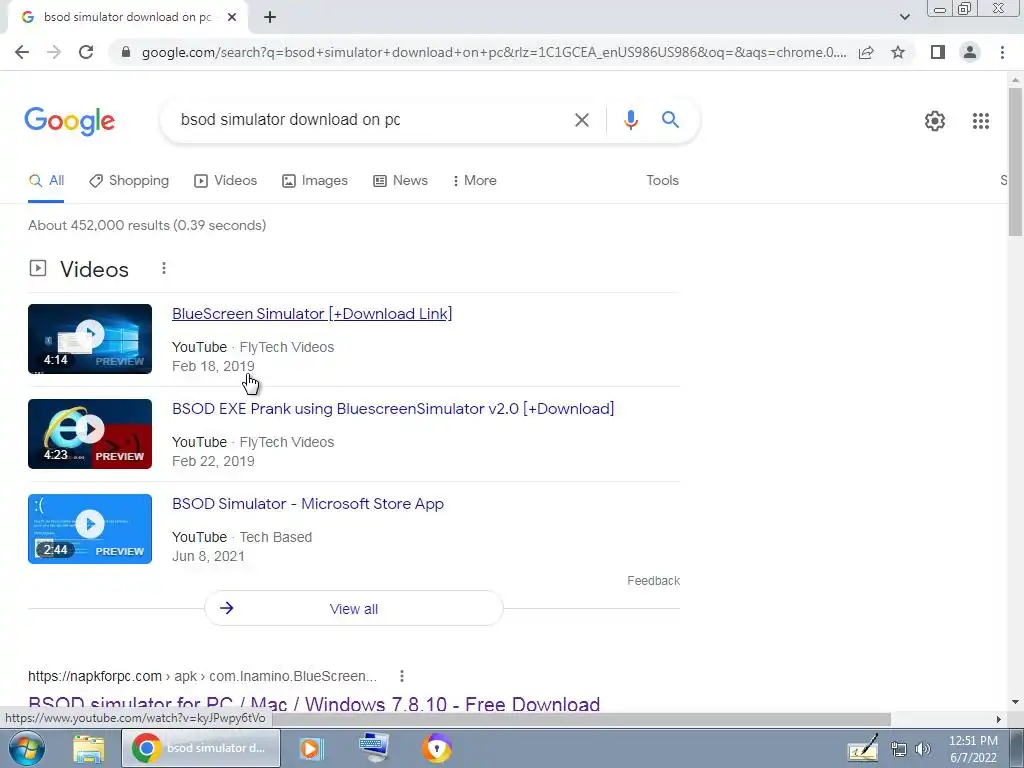This screenshot has height=768, width=1024.
Task: Clear the search box with the X
Action: pos(581,120)
